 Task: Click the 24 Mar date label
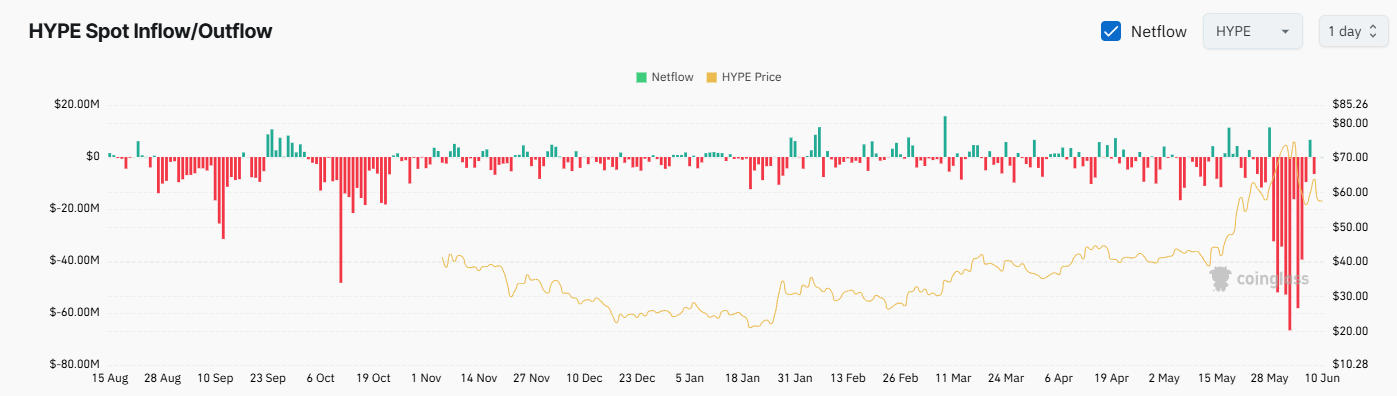[1006, 379]
